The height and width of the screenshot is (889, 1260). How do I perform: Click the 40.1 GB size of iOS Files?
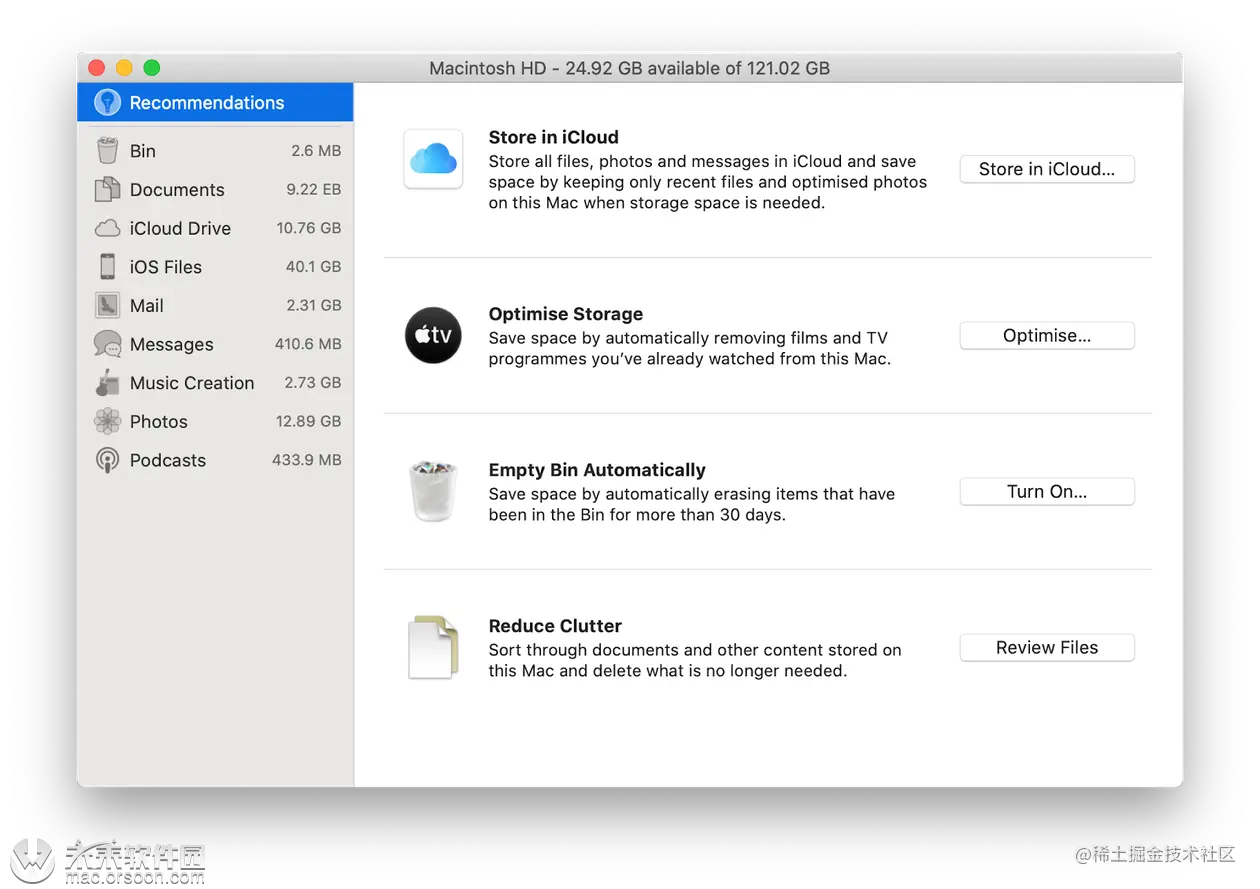(314, 267)
